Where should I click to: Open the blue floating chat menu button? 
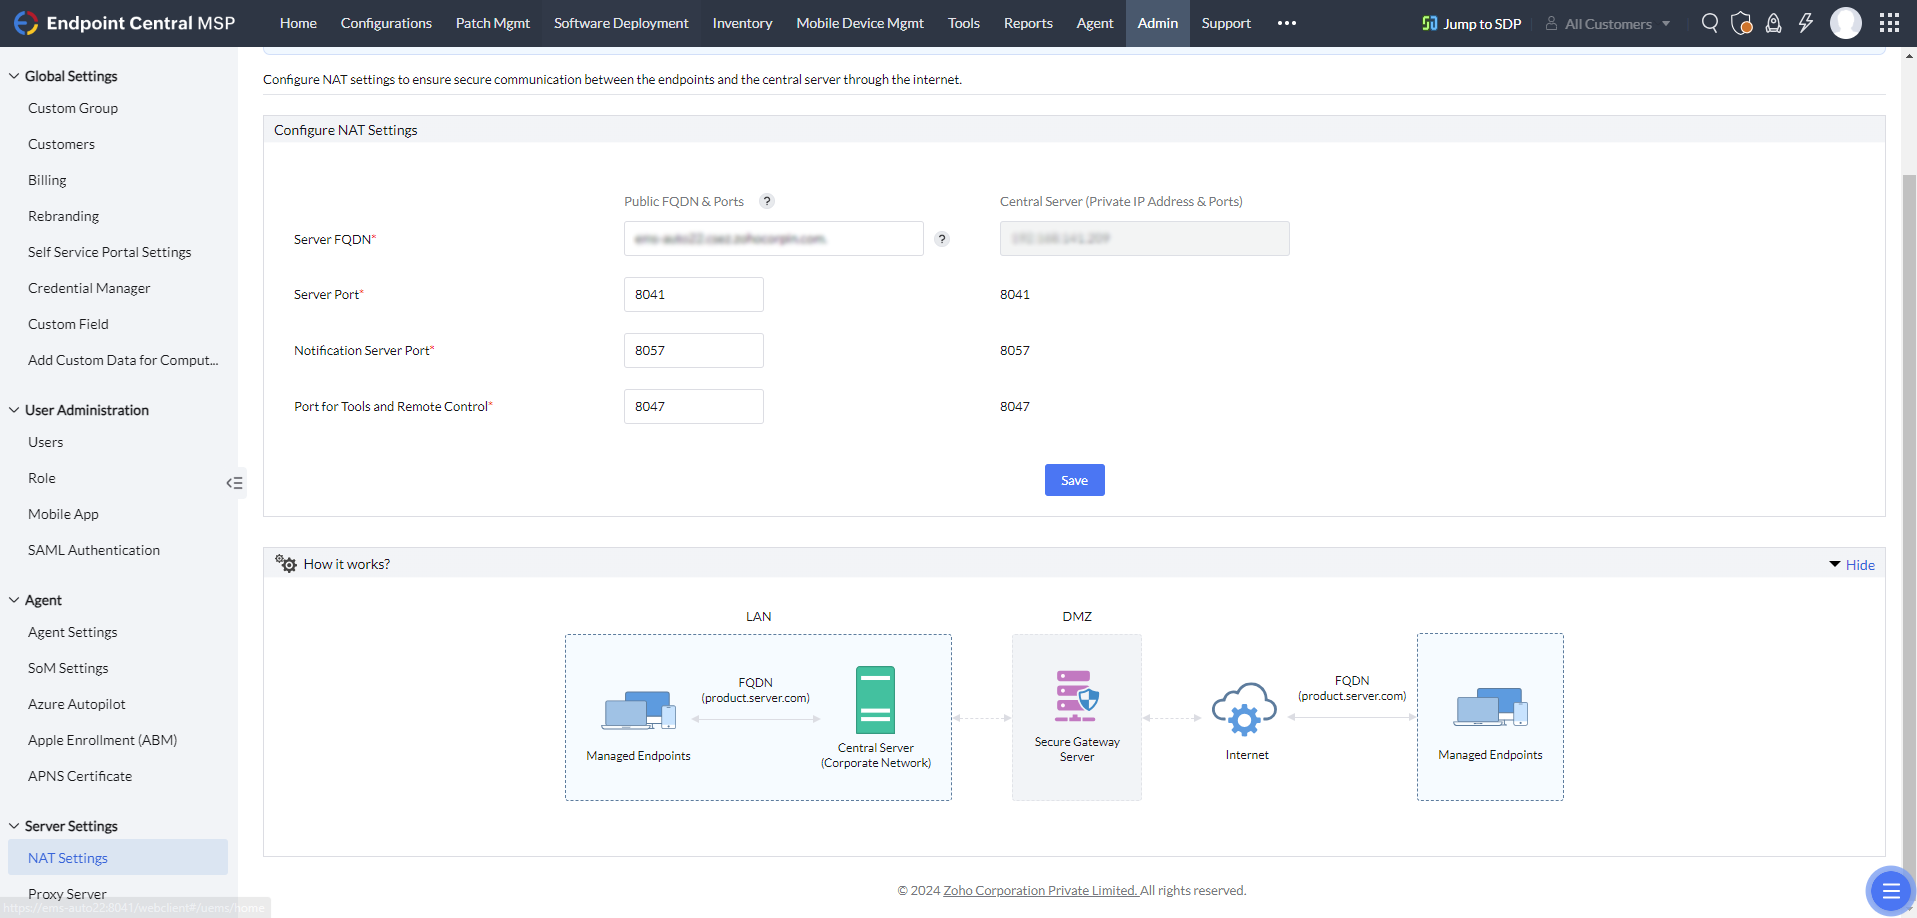[x=1890, y=890]
